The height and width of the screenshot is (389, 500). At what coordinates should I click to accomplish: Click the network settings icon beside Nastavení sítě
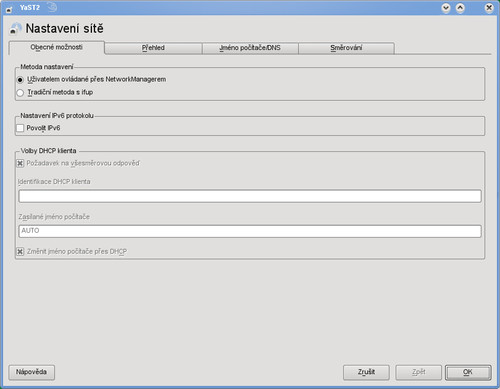[x=15, y=28]
